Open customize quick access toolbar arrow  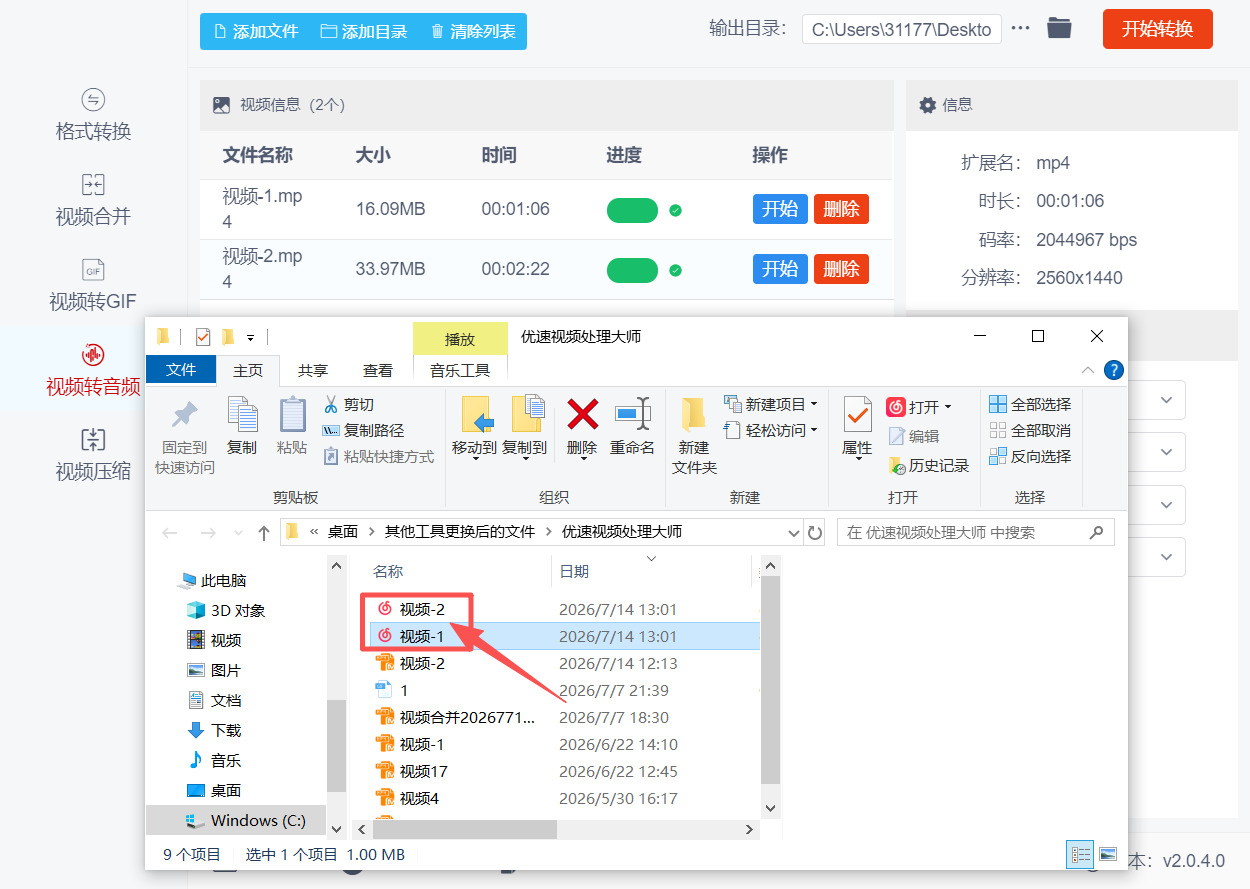pyautogui.click(x=251, y=337)
